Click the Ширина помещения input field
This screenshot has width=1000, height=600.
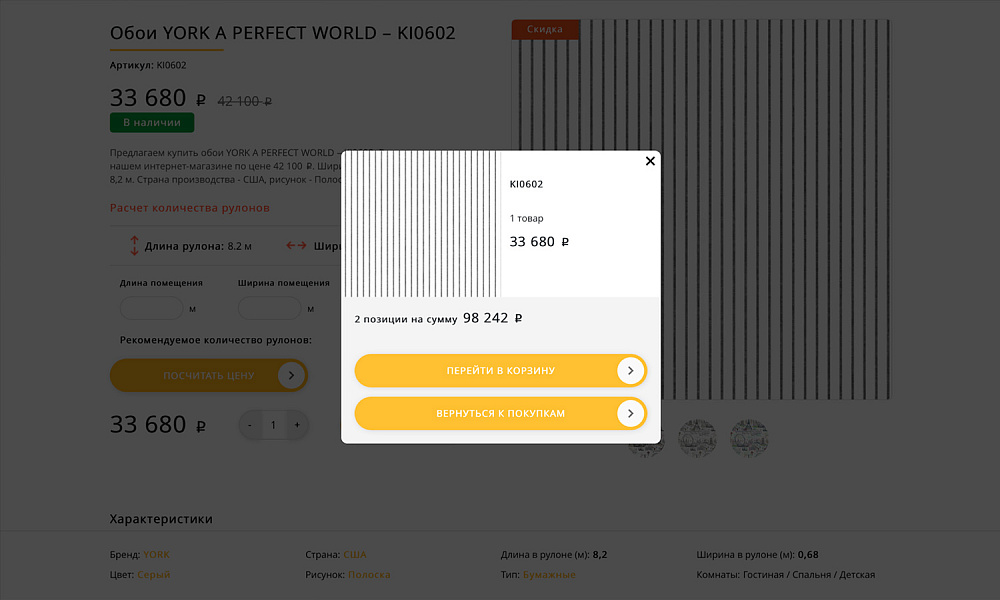pos(269,308)
